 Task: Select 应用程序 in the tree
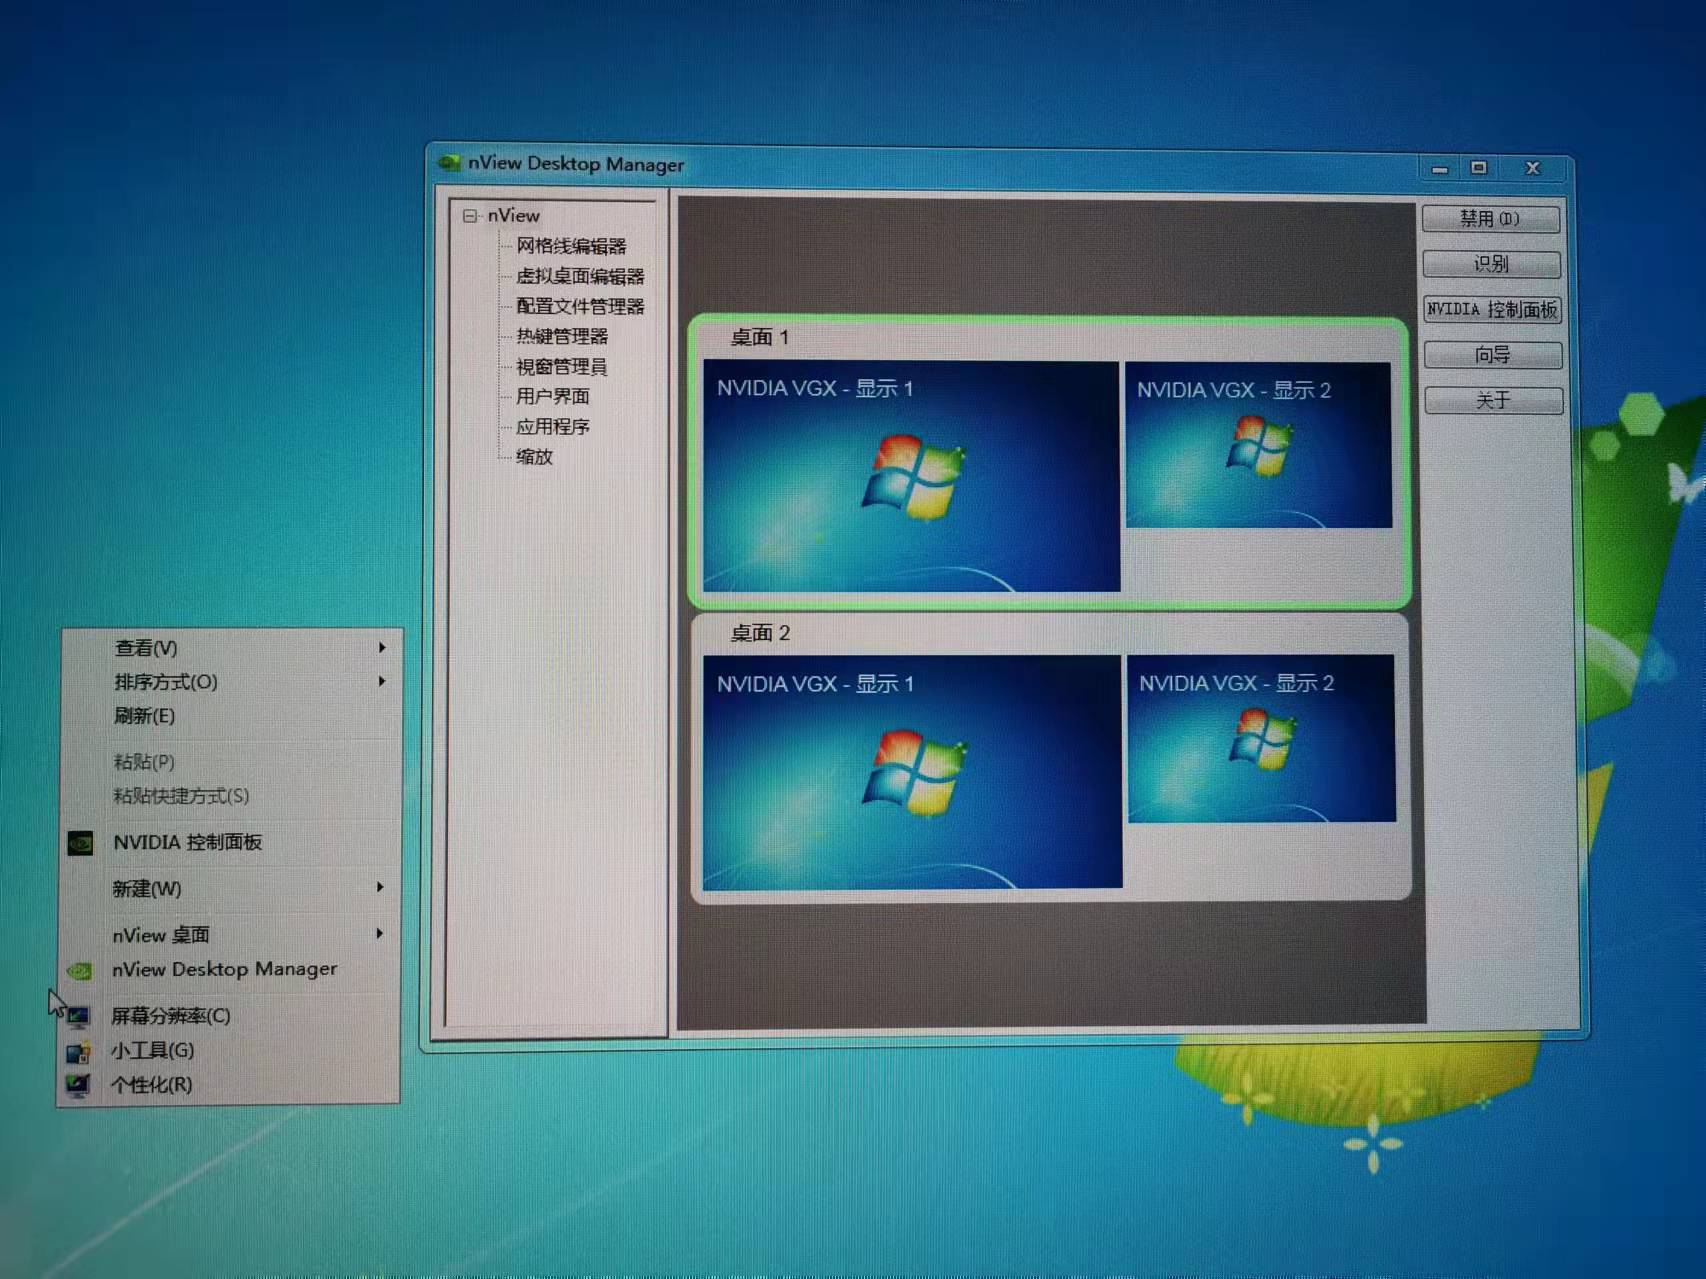click(553, 426)
